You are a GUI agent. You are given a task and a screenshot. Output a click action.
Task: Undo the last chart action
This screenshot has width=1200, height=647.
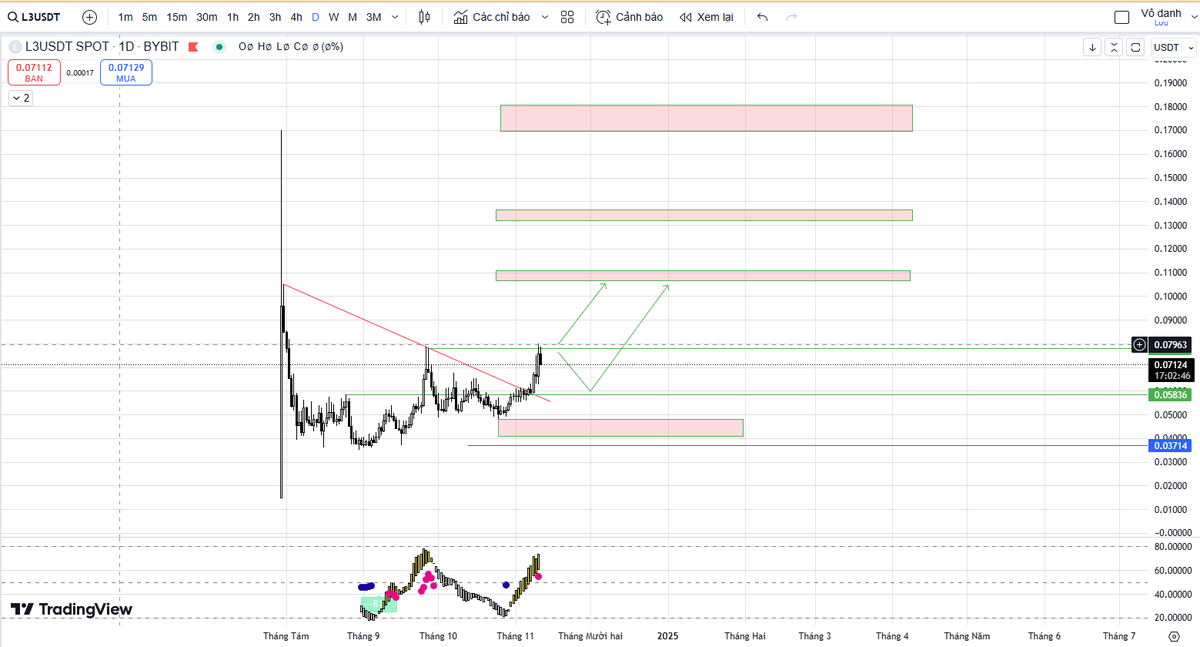coord(763,17)
